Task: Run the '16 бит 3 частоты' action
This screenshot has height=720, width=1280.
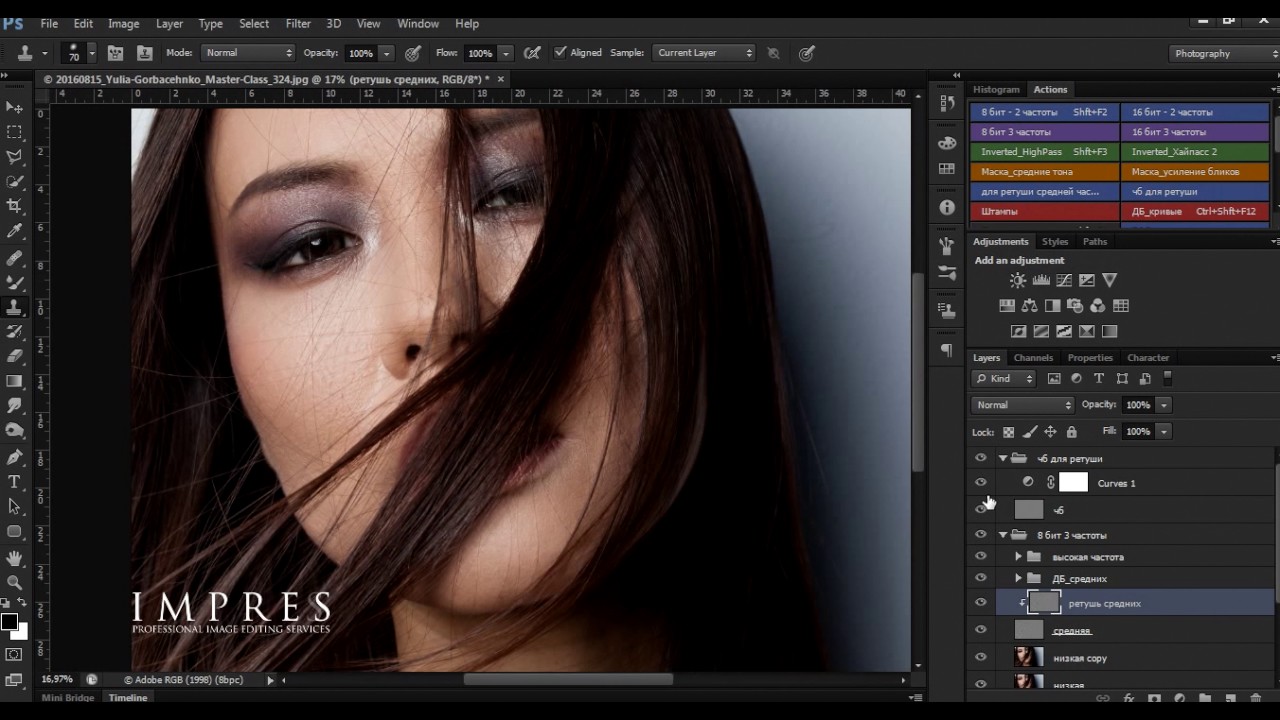Action: 1195,132
